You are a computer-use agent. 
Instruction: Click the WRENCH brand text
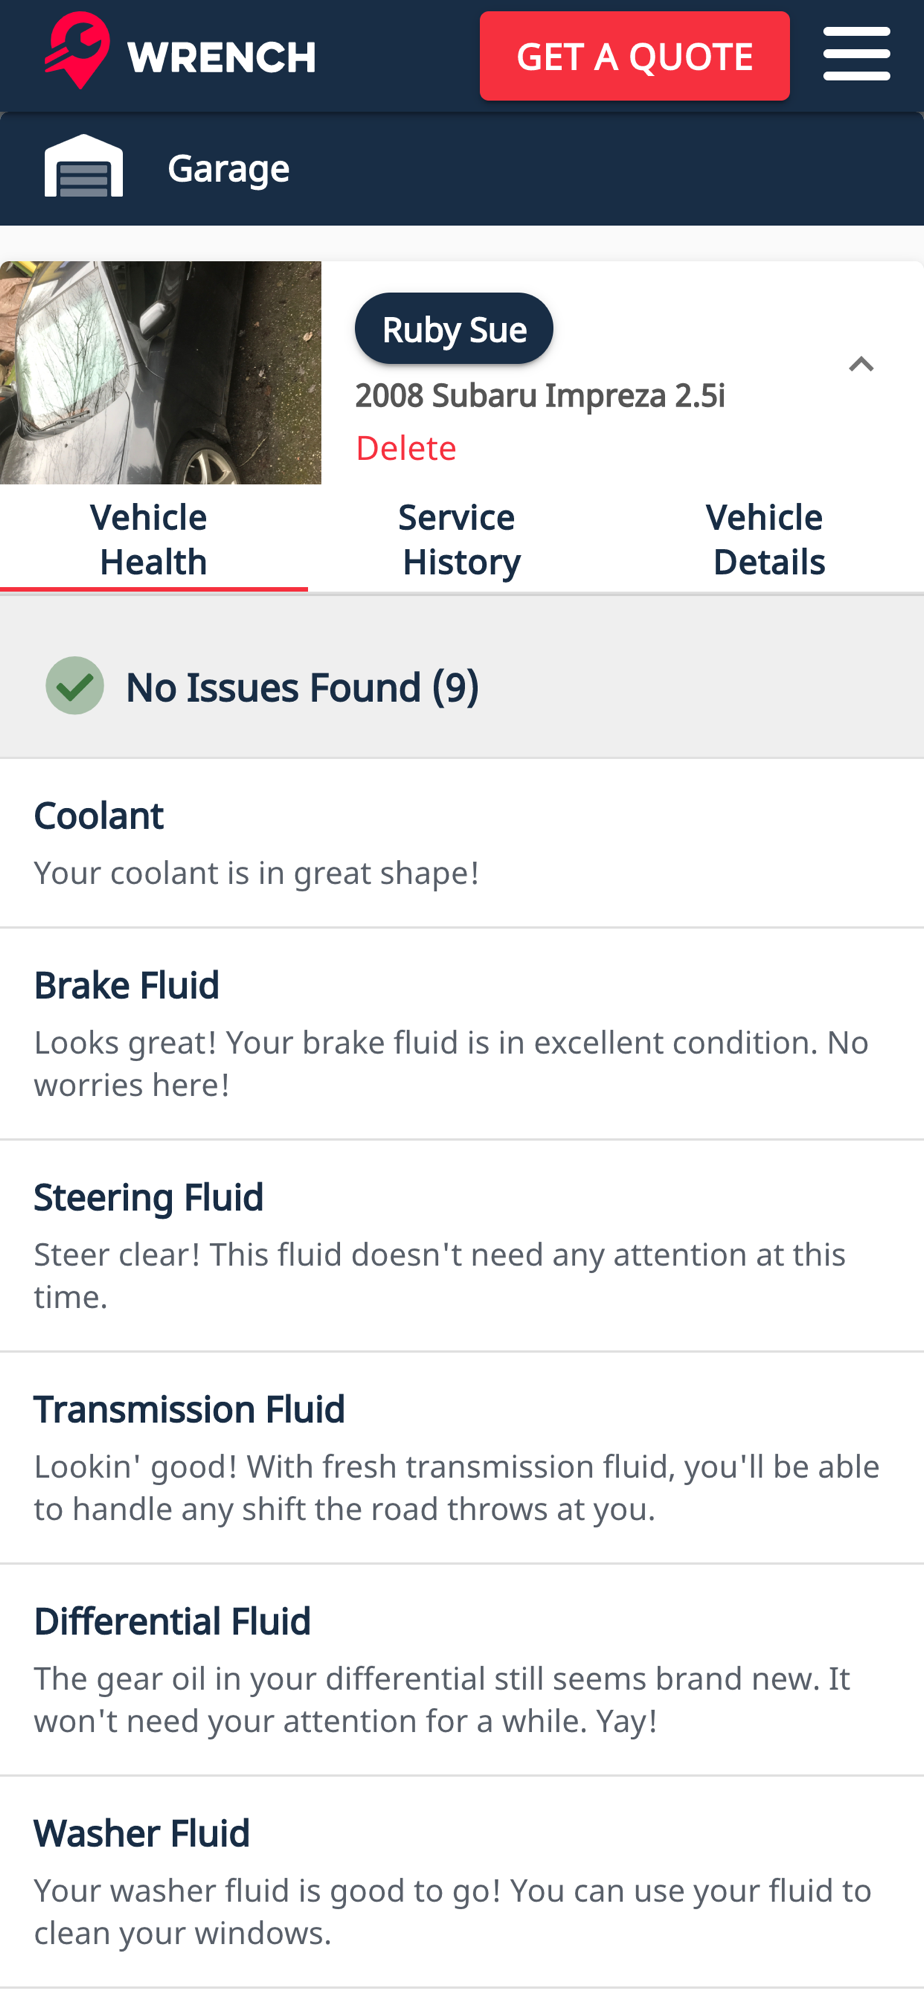pyautogui.click(x=222, y=57)
